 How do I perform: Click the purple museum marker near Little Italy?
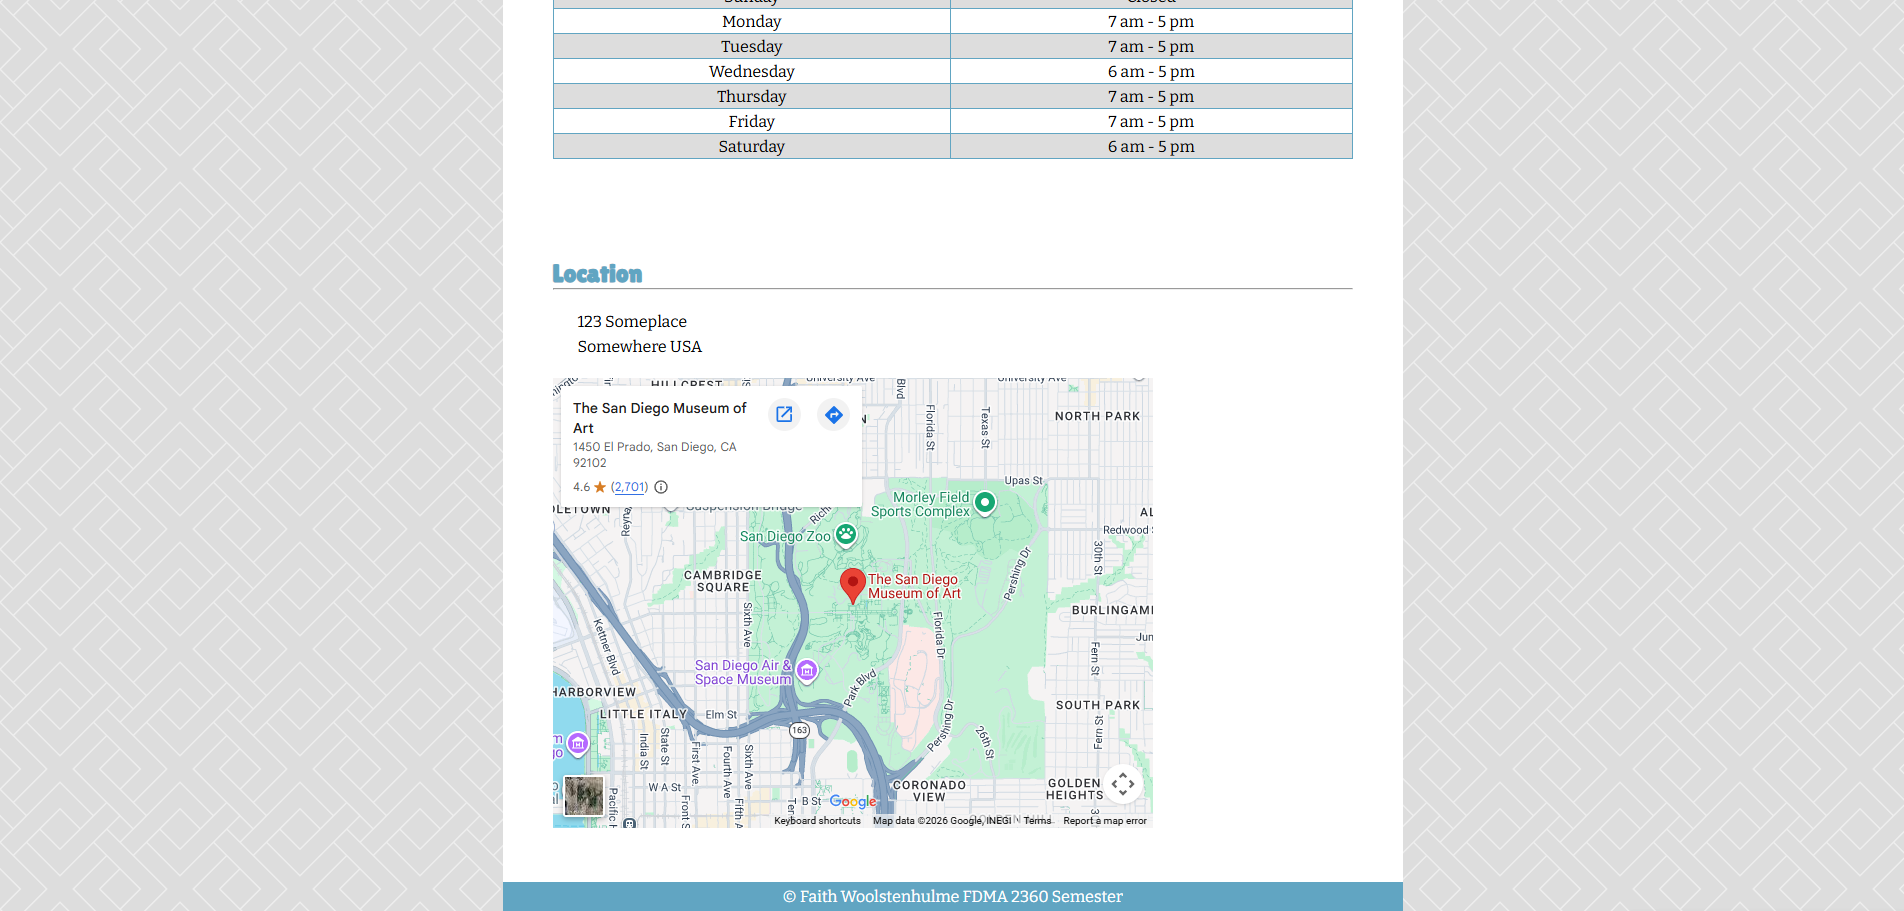pyautogui.click(x=578, y=743)
